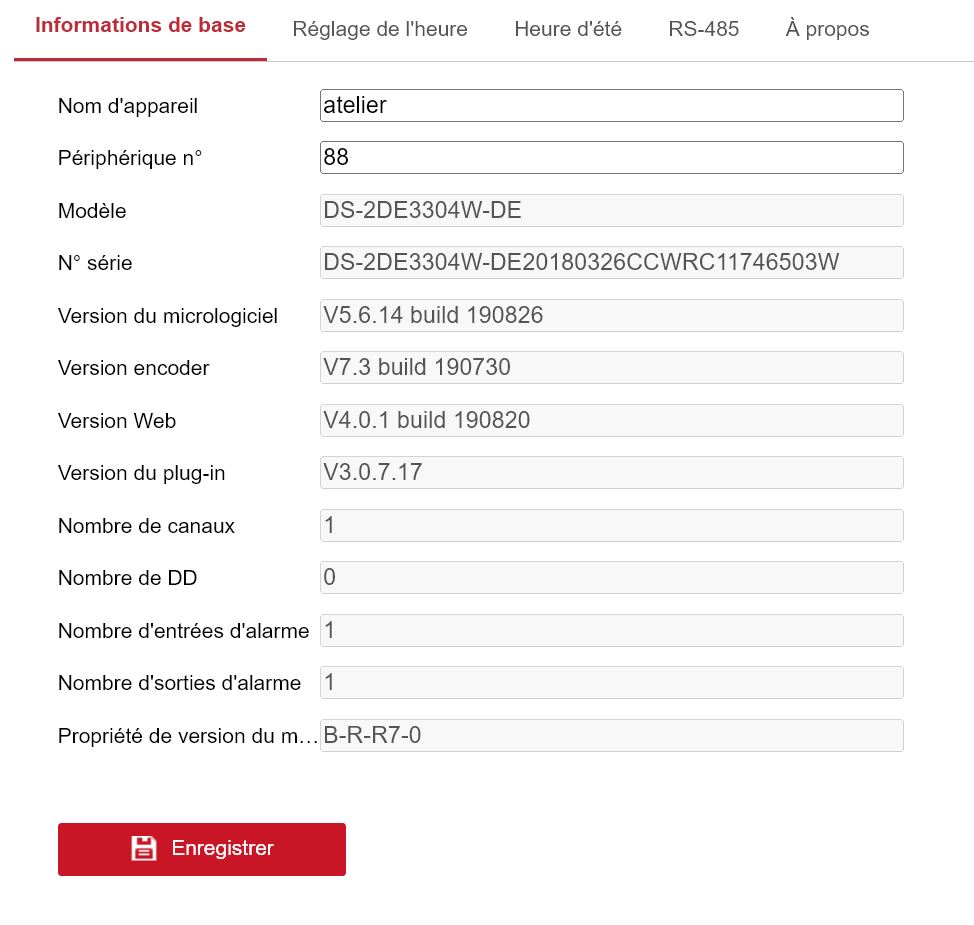Open the Heure d'été tab
The width and height of the screenshot is (974, 925).
click(568, 29)
